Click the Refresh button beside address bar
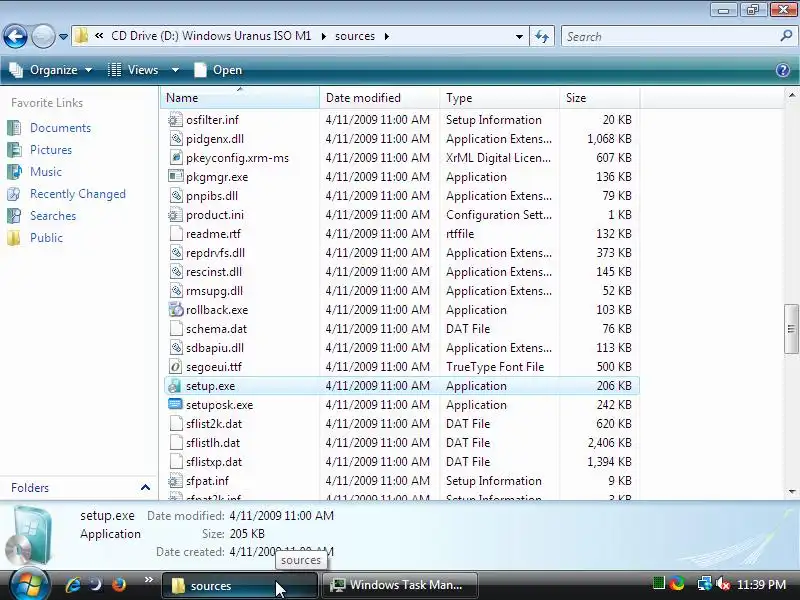800x600 pixels. (x=542, y=36)
